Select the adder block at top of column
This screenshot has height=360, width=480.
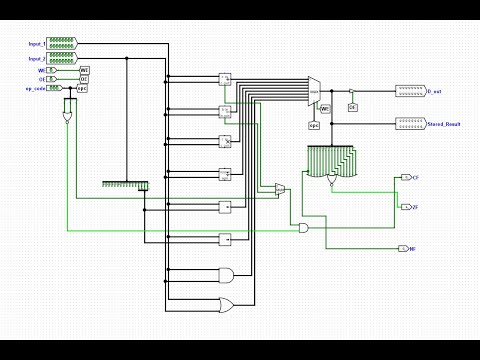pyautogui.click(x=225, y=79)
